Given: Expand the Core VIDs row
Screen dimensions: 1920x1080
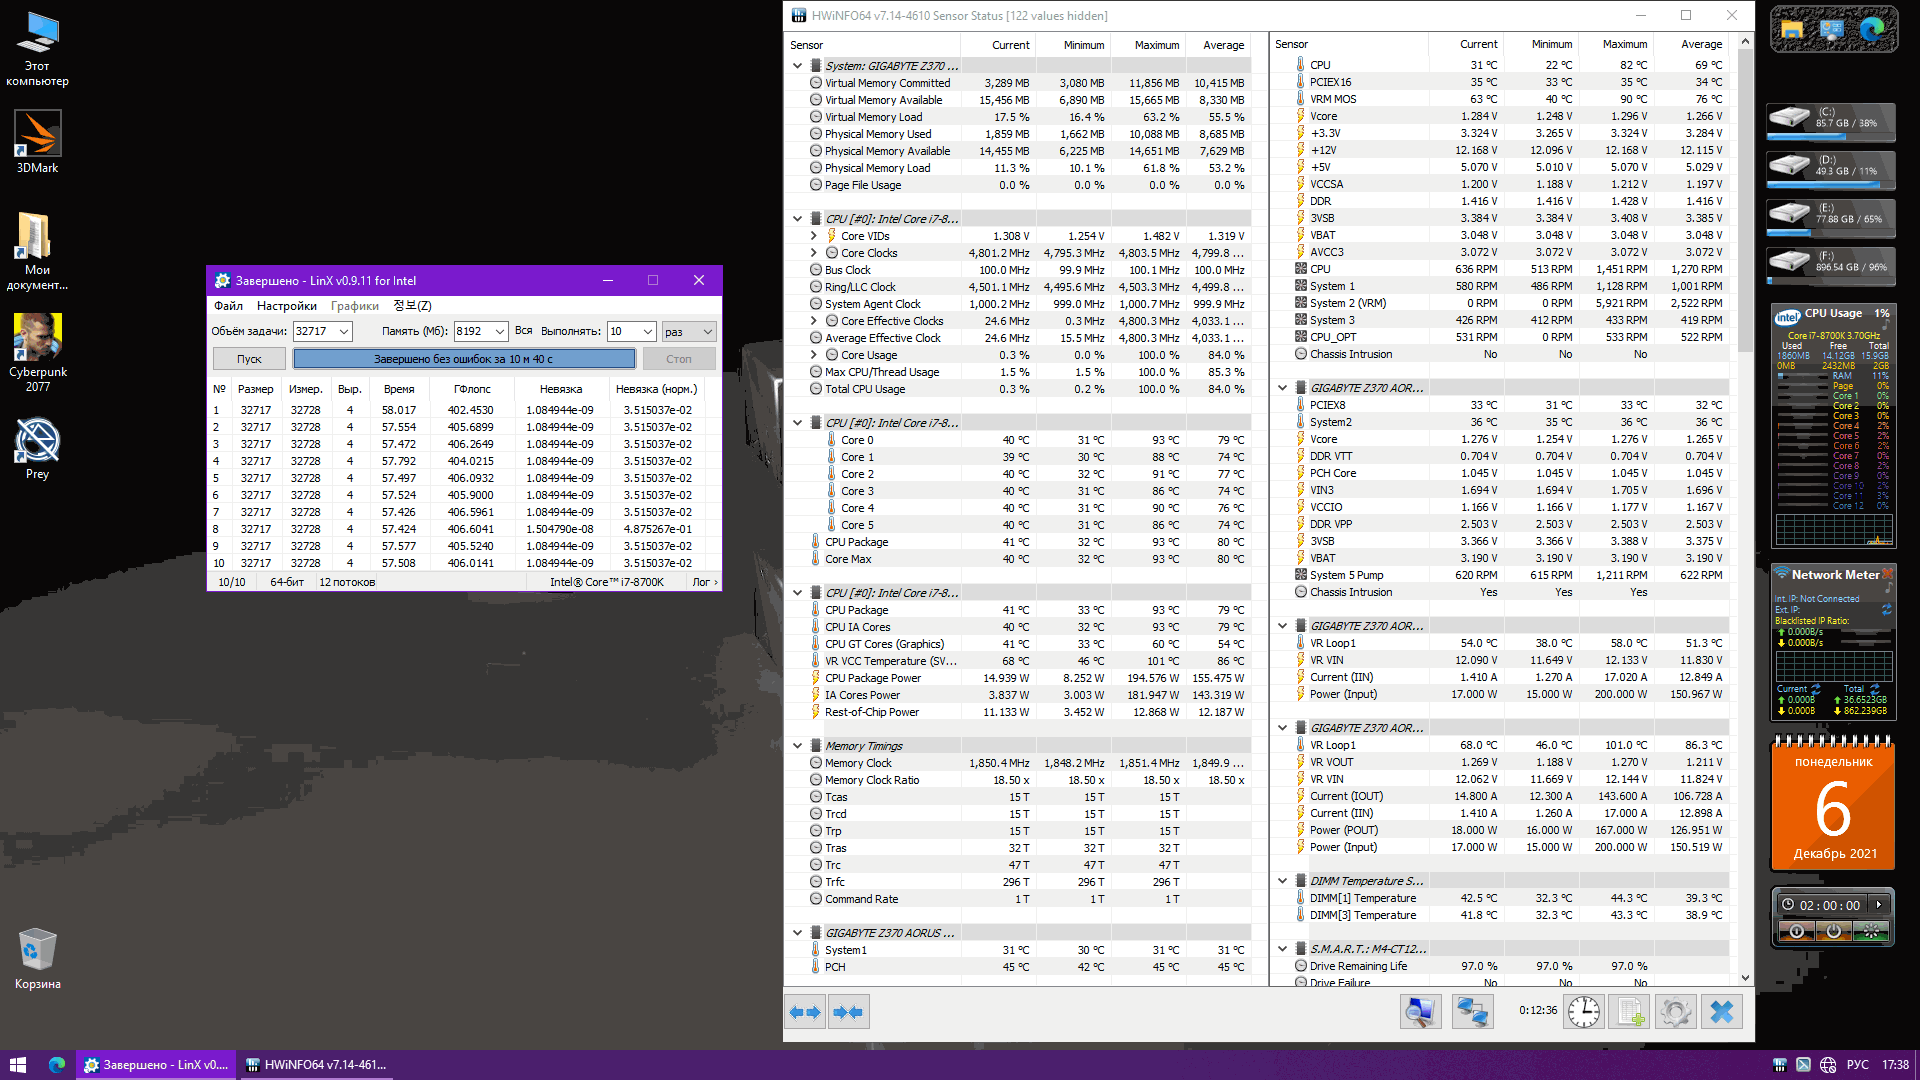Looking at the screenshot, I should click(x=814, y=236).
